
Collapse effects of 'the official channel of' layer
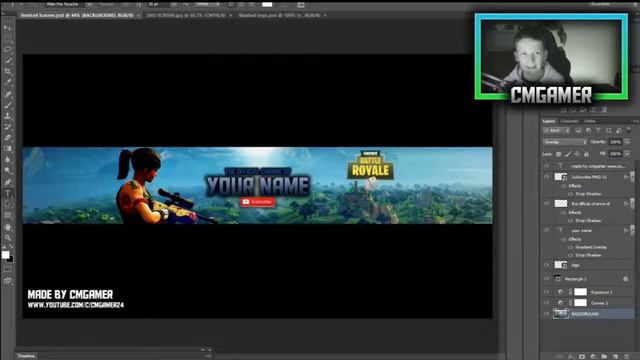(x=632, y=204)
